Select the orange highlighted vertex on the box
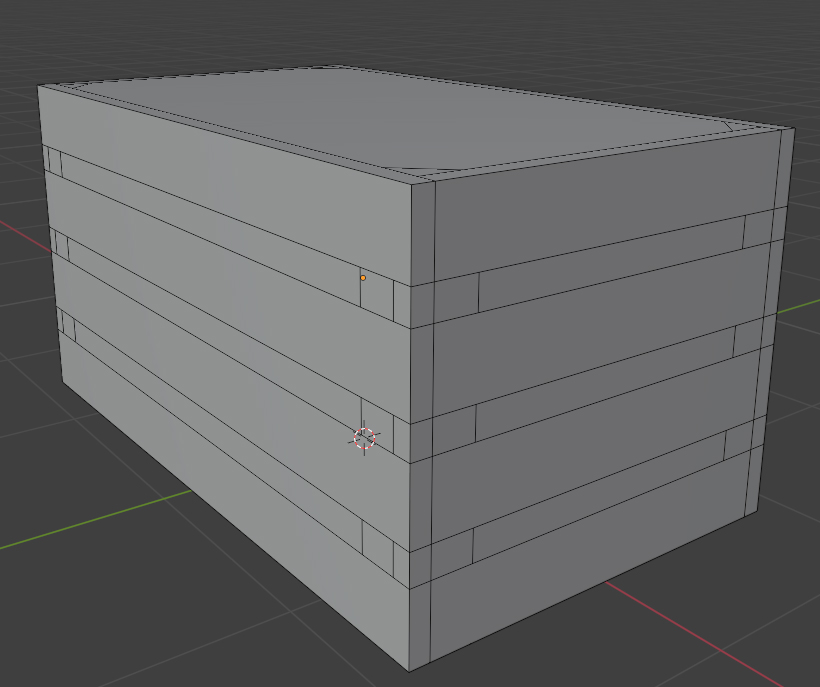820x687 pixels. tap(363, 278)
